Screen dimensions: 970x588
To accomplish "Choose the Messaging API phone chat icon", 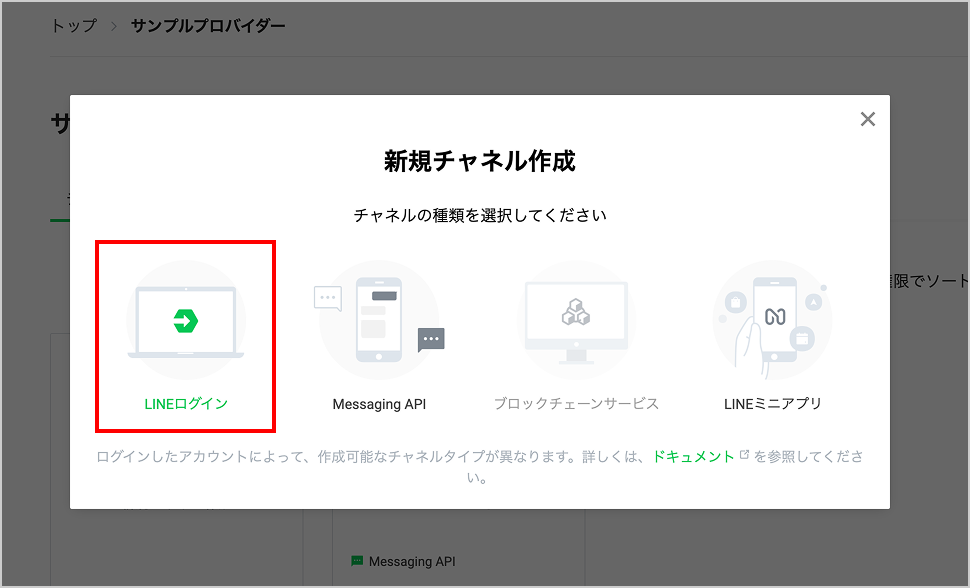I will [379, 320].
